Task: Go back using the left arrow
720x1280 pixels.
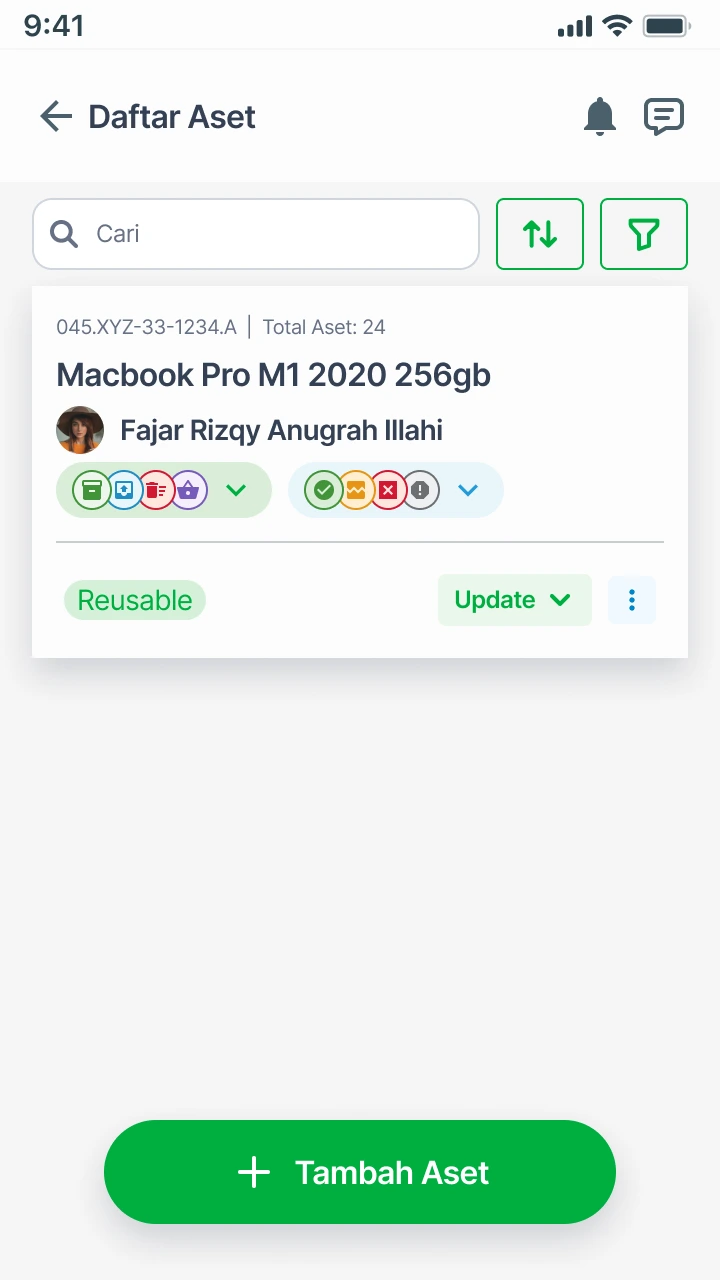Action: 56,117
